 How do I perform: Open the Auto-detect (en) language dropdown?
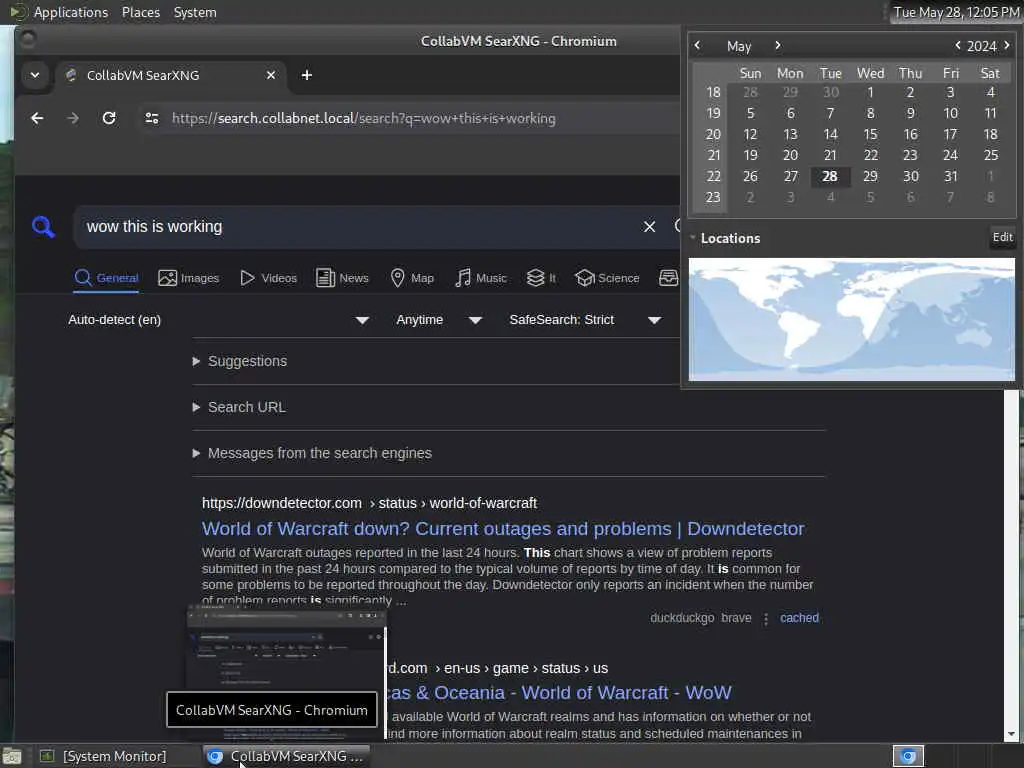tap(219, 320)
